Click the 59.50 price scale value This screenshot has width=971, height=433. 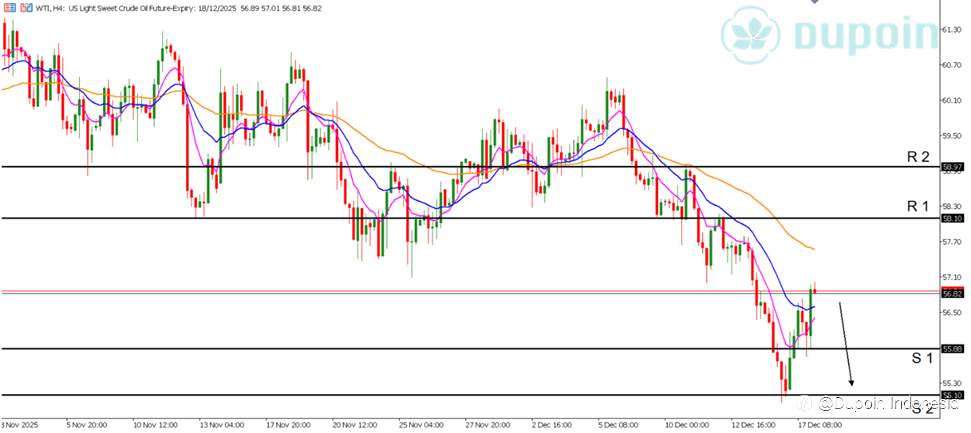tap(951, 136)
